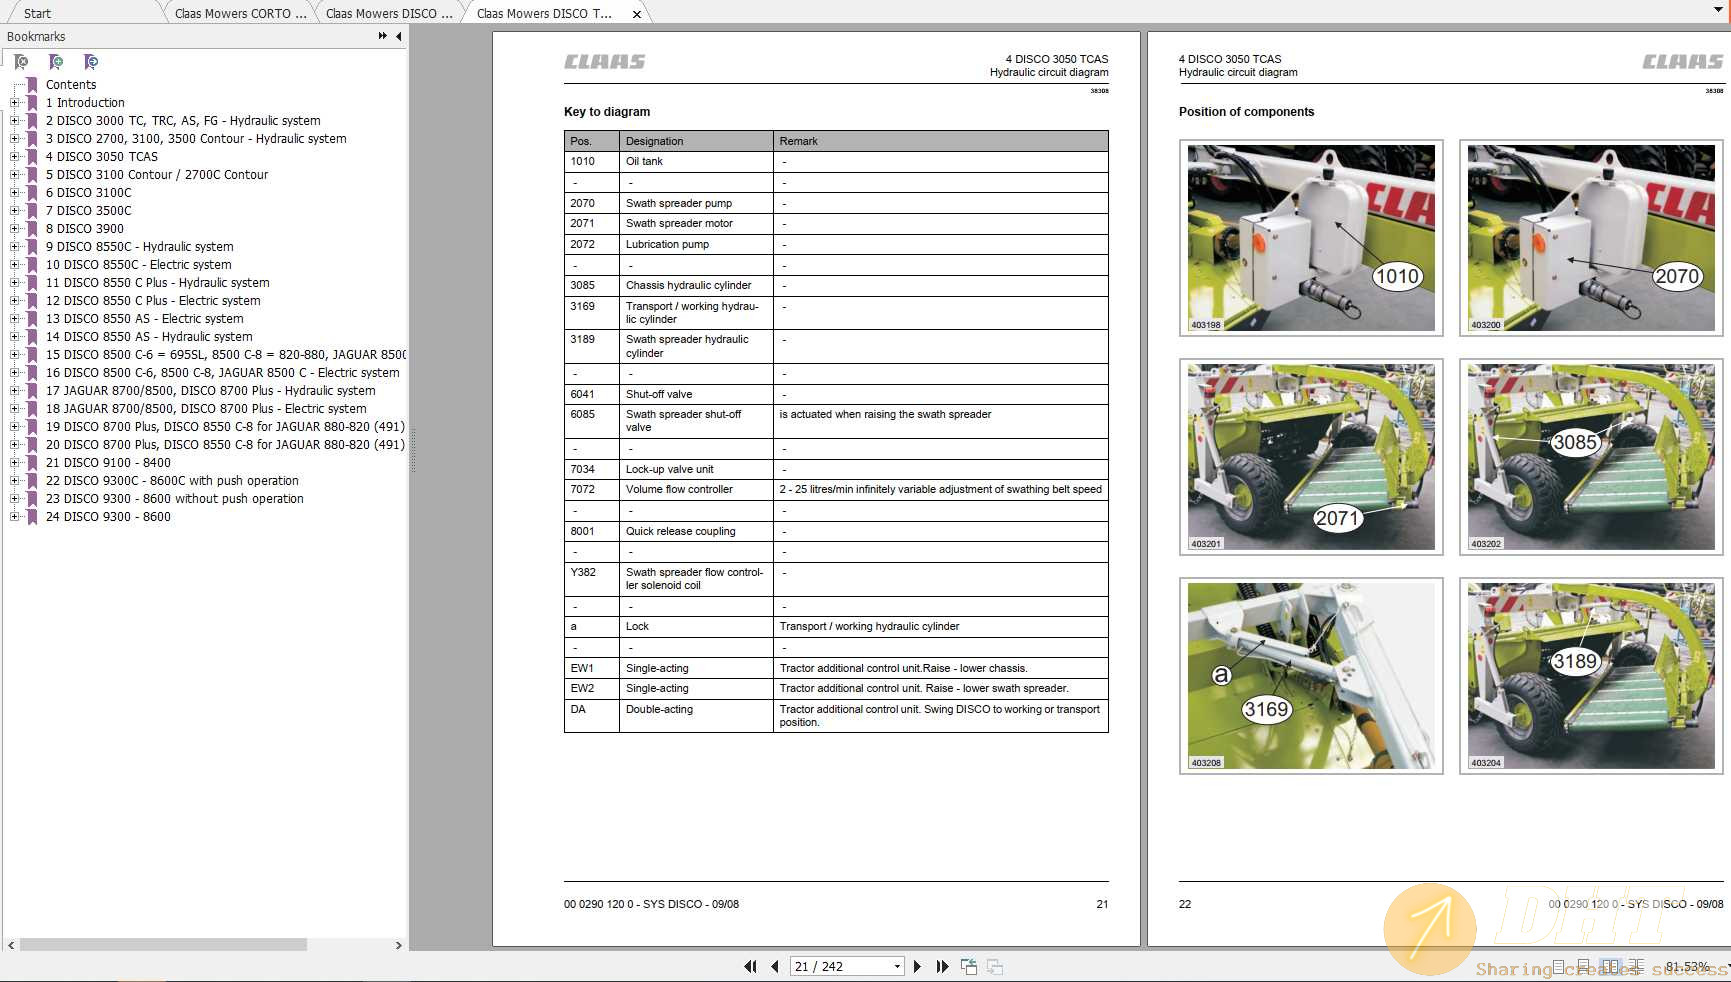Open bookmark 17 JAGUAR 8700/8500 Hydraulic system
The height and width of the screenshot is (982, 1731).
coord(210,391)
